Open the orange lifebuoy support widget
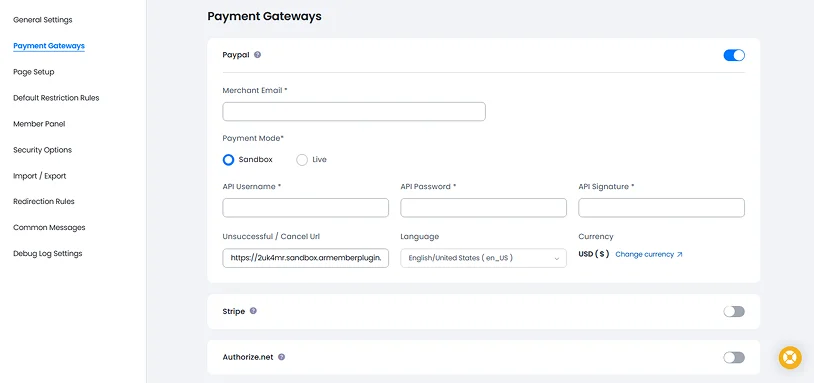Screen dimensions: 814x383 click(x=790, y=358)
